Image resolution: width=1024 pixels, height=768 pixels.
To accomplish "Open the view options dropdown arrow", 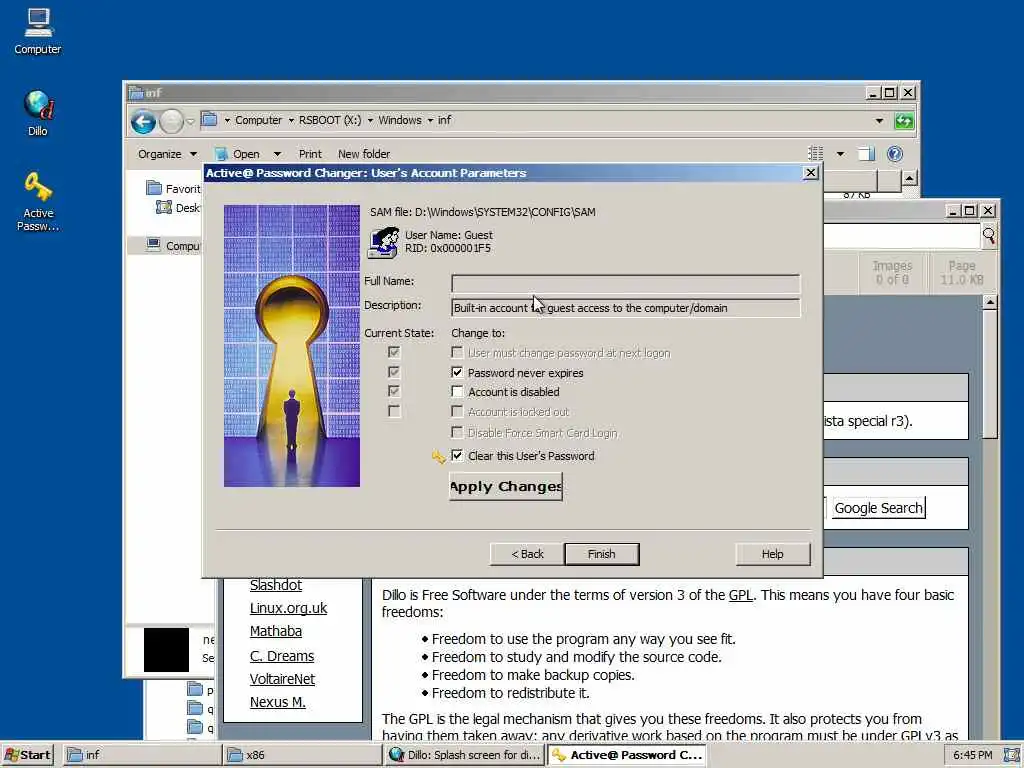I will (x=840, y=154).
